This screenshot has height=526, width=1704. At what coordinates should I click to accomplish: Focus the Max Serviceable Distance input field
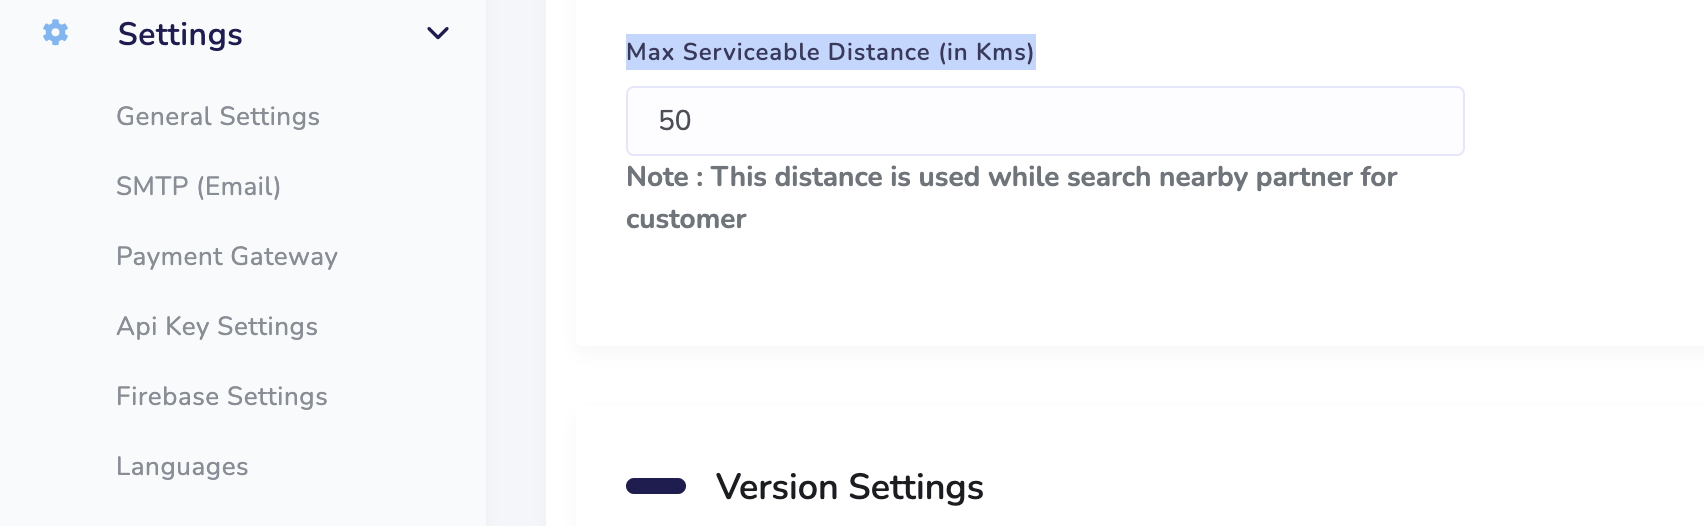(x=1045, y=121)
